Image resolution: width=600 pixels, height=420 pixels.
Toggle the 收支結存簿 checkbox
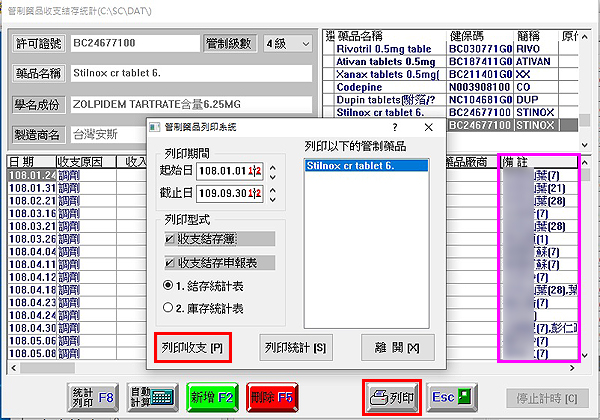[171, 240]
